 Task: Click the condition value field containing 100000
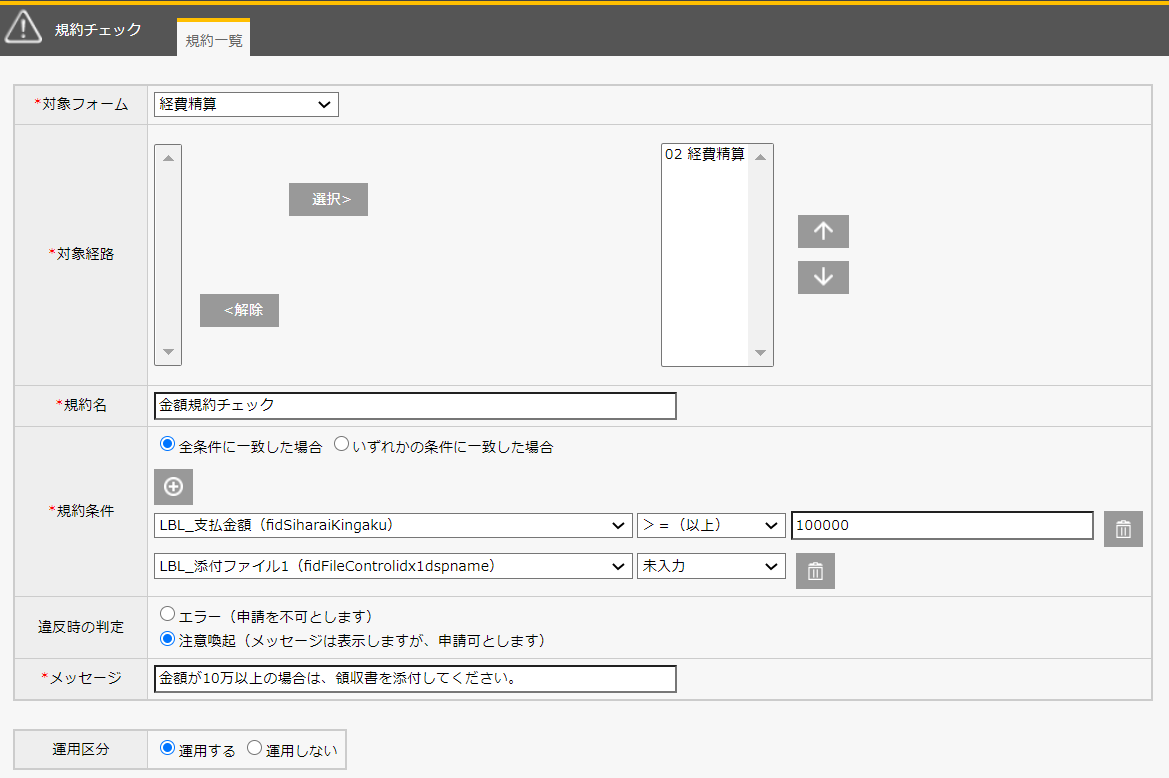[942, 525]
